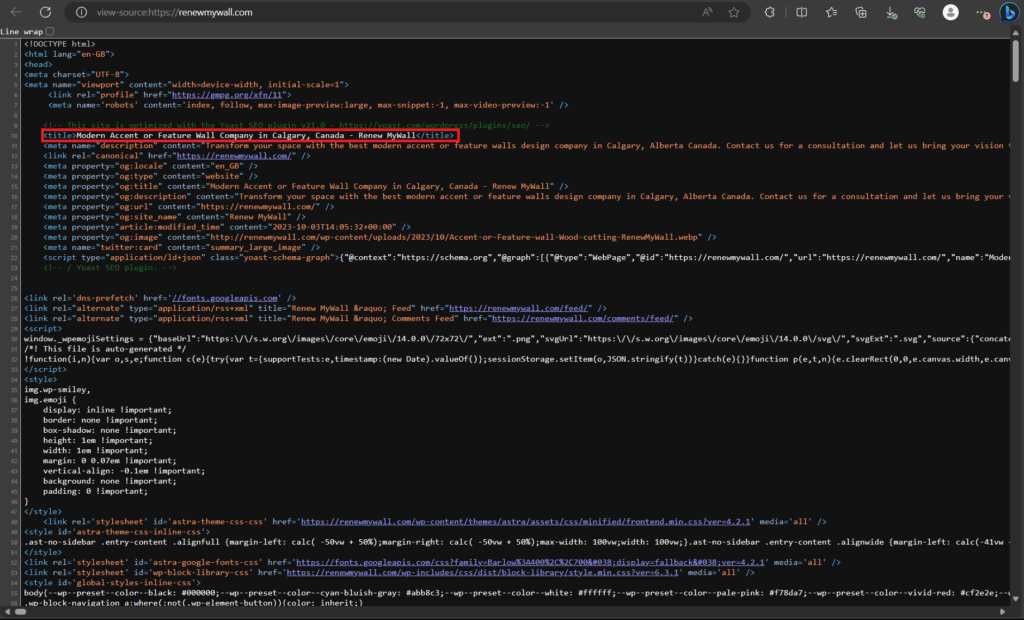Click the horizontal scrollbar thumb
Viewport: 1024px width, 620px height.
[x=20, y=612]
